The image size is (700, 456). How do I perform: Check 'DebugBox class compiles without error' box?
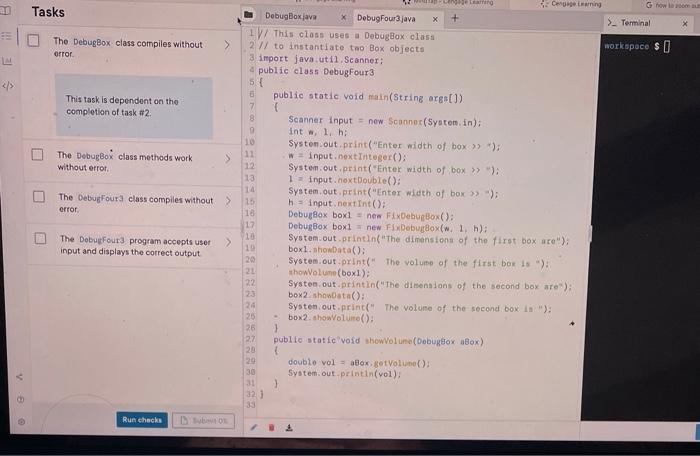[33, 41]
